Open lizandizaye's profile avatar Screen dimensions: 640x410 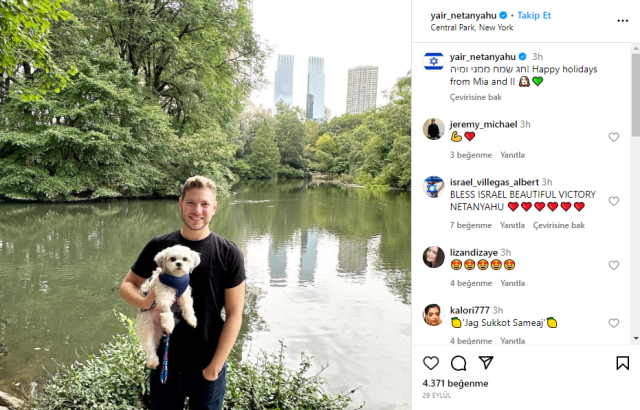(433, 257)
